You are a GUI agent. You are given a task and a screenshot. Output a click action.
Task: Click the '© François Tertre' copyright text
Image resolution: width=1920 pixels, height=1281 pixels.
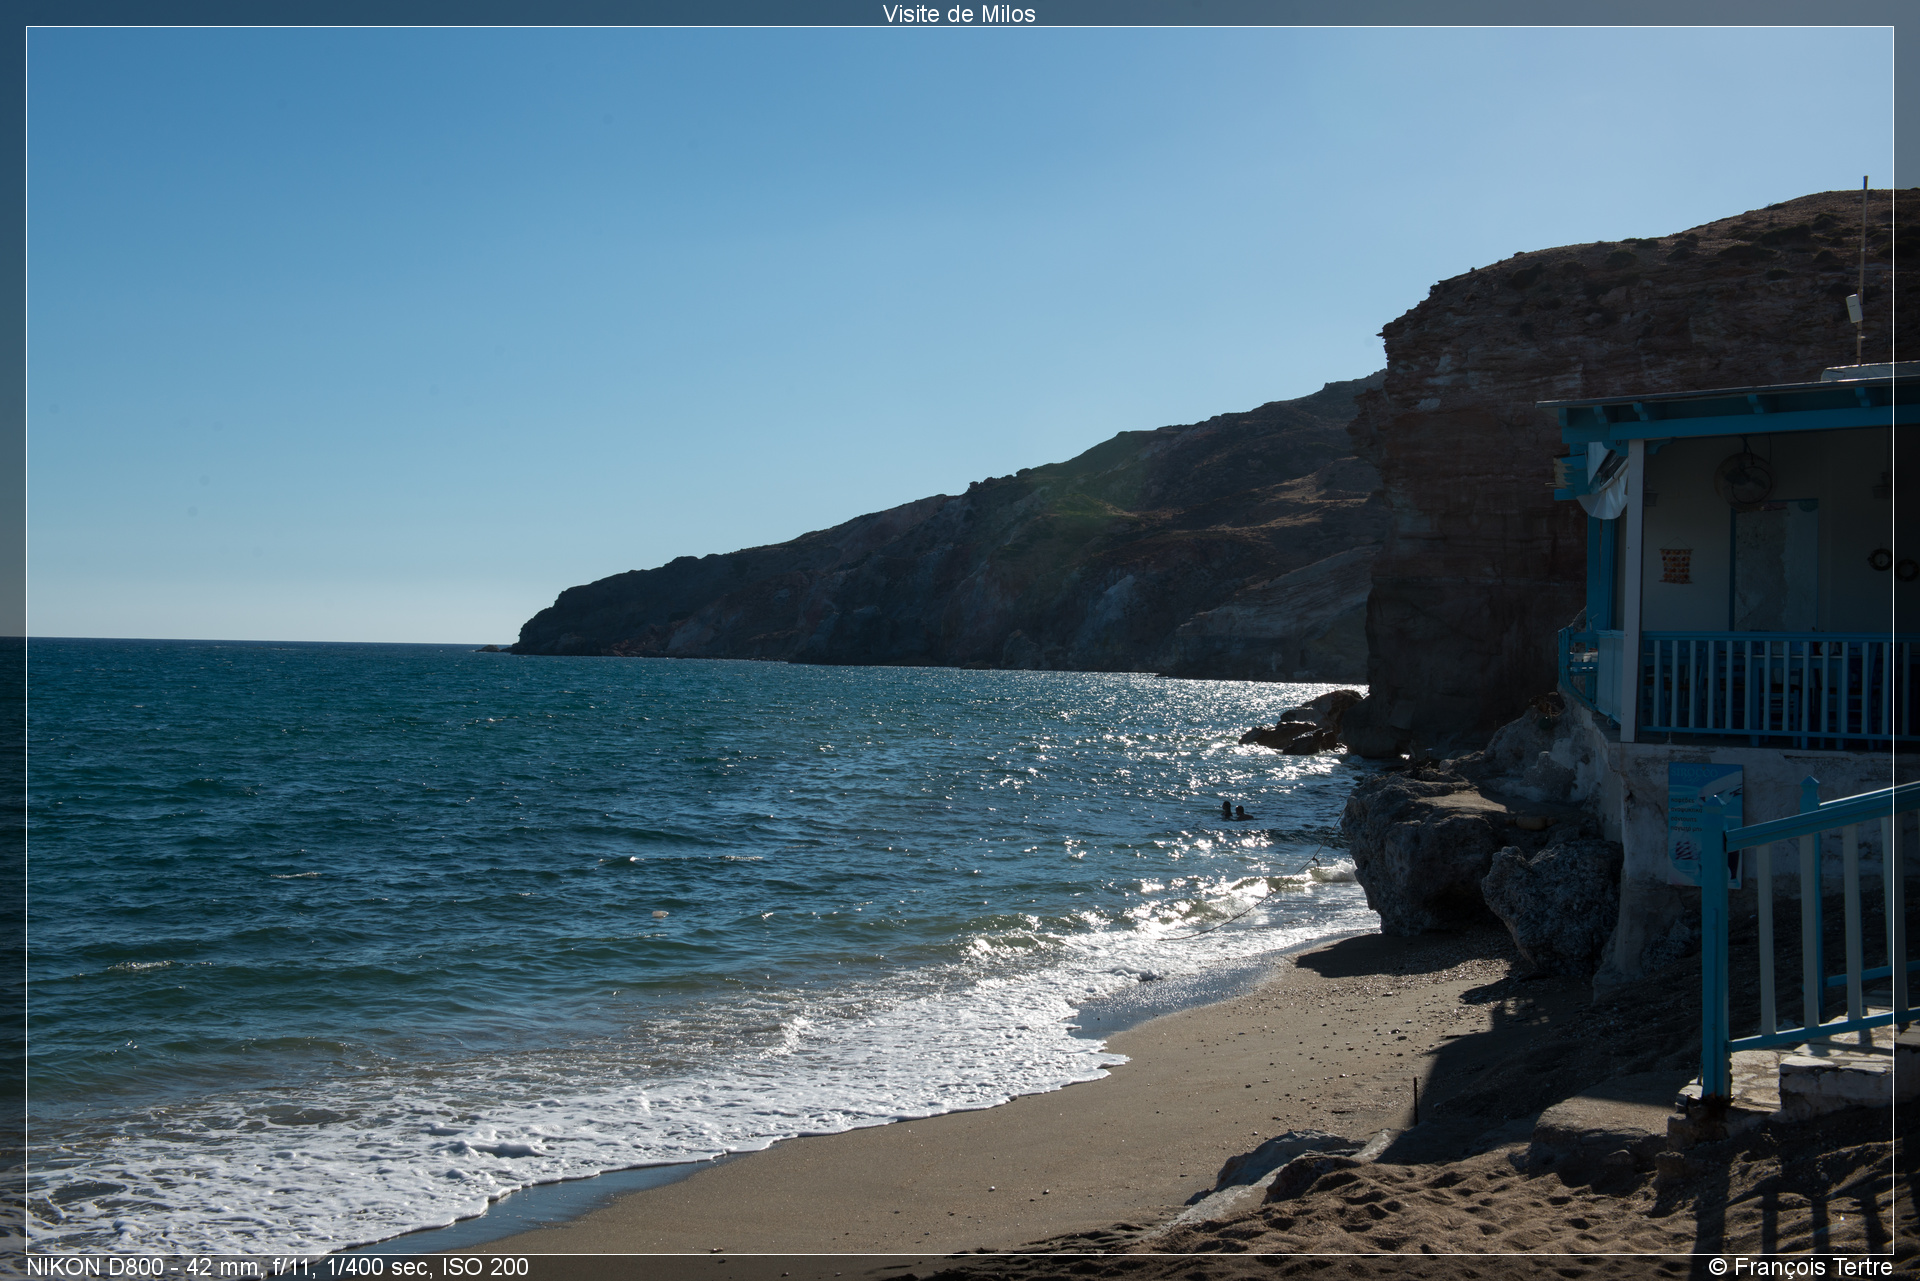[1800, 1267]
